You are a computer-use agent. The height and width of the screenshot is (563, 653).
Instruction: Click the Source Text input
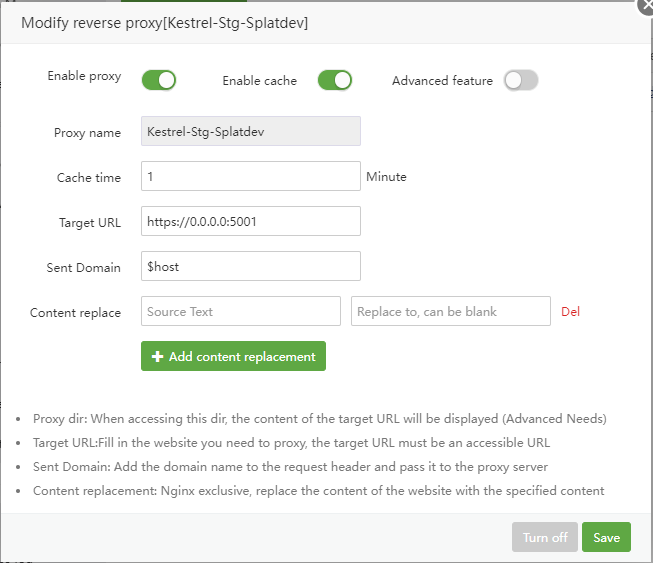point(240,311)
